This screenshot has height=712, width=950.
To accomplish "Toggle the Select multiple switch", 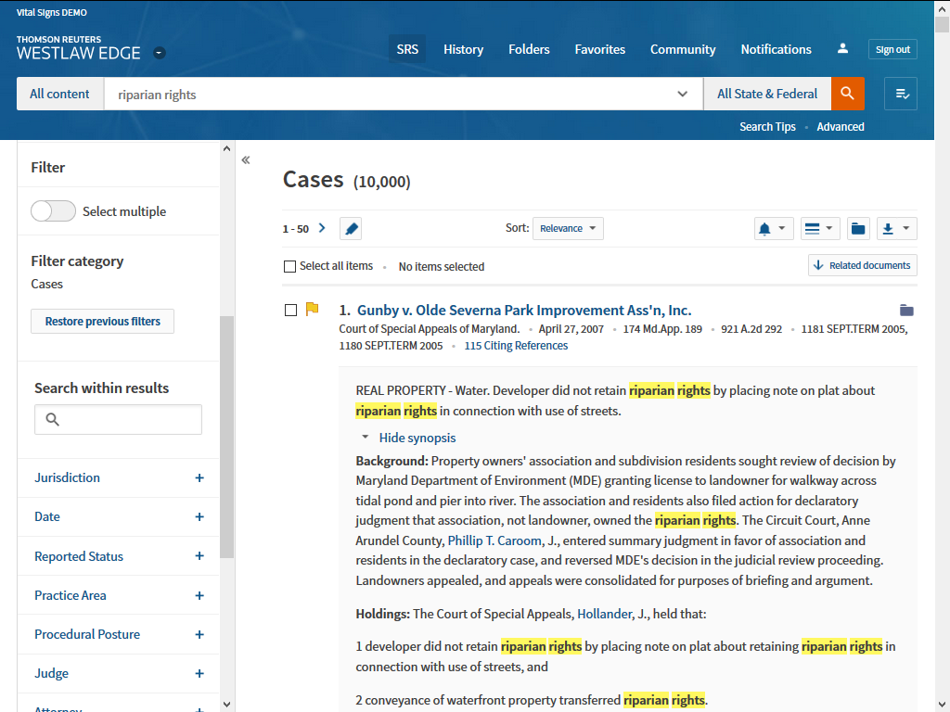I will coord(54,211).
